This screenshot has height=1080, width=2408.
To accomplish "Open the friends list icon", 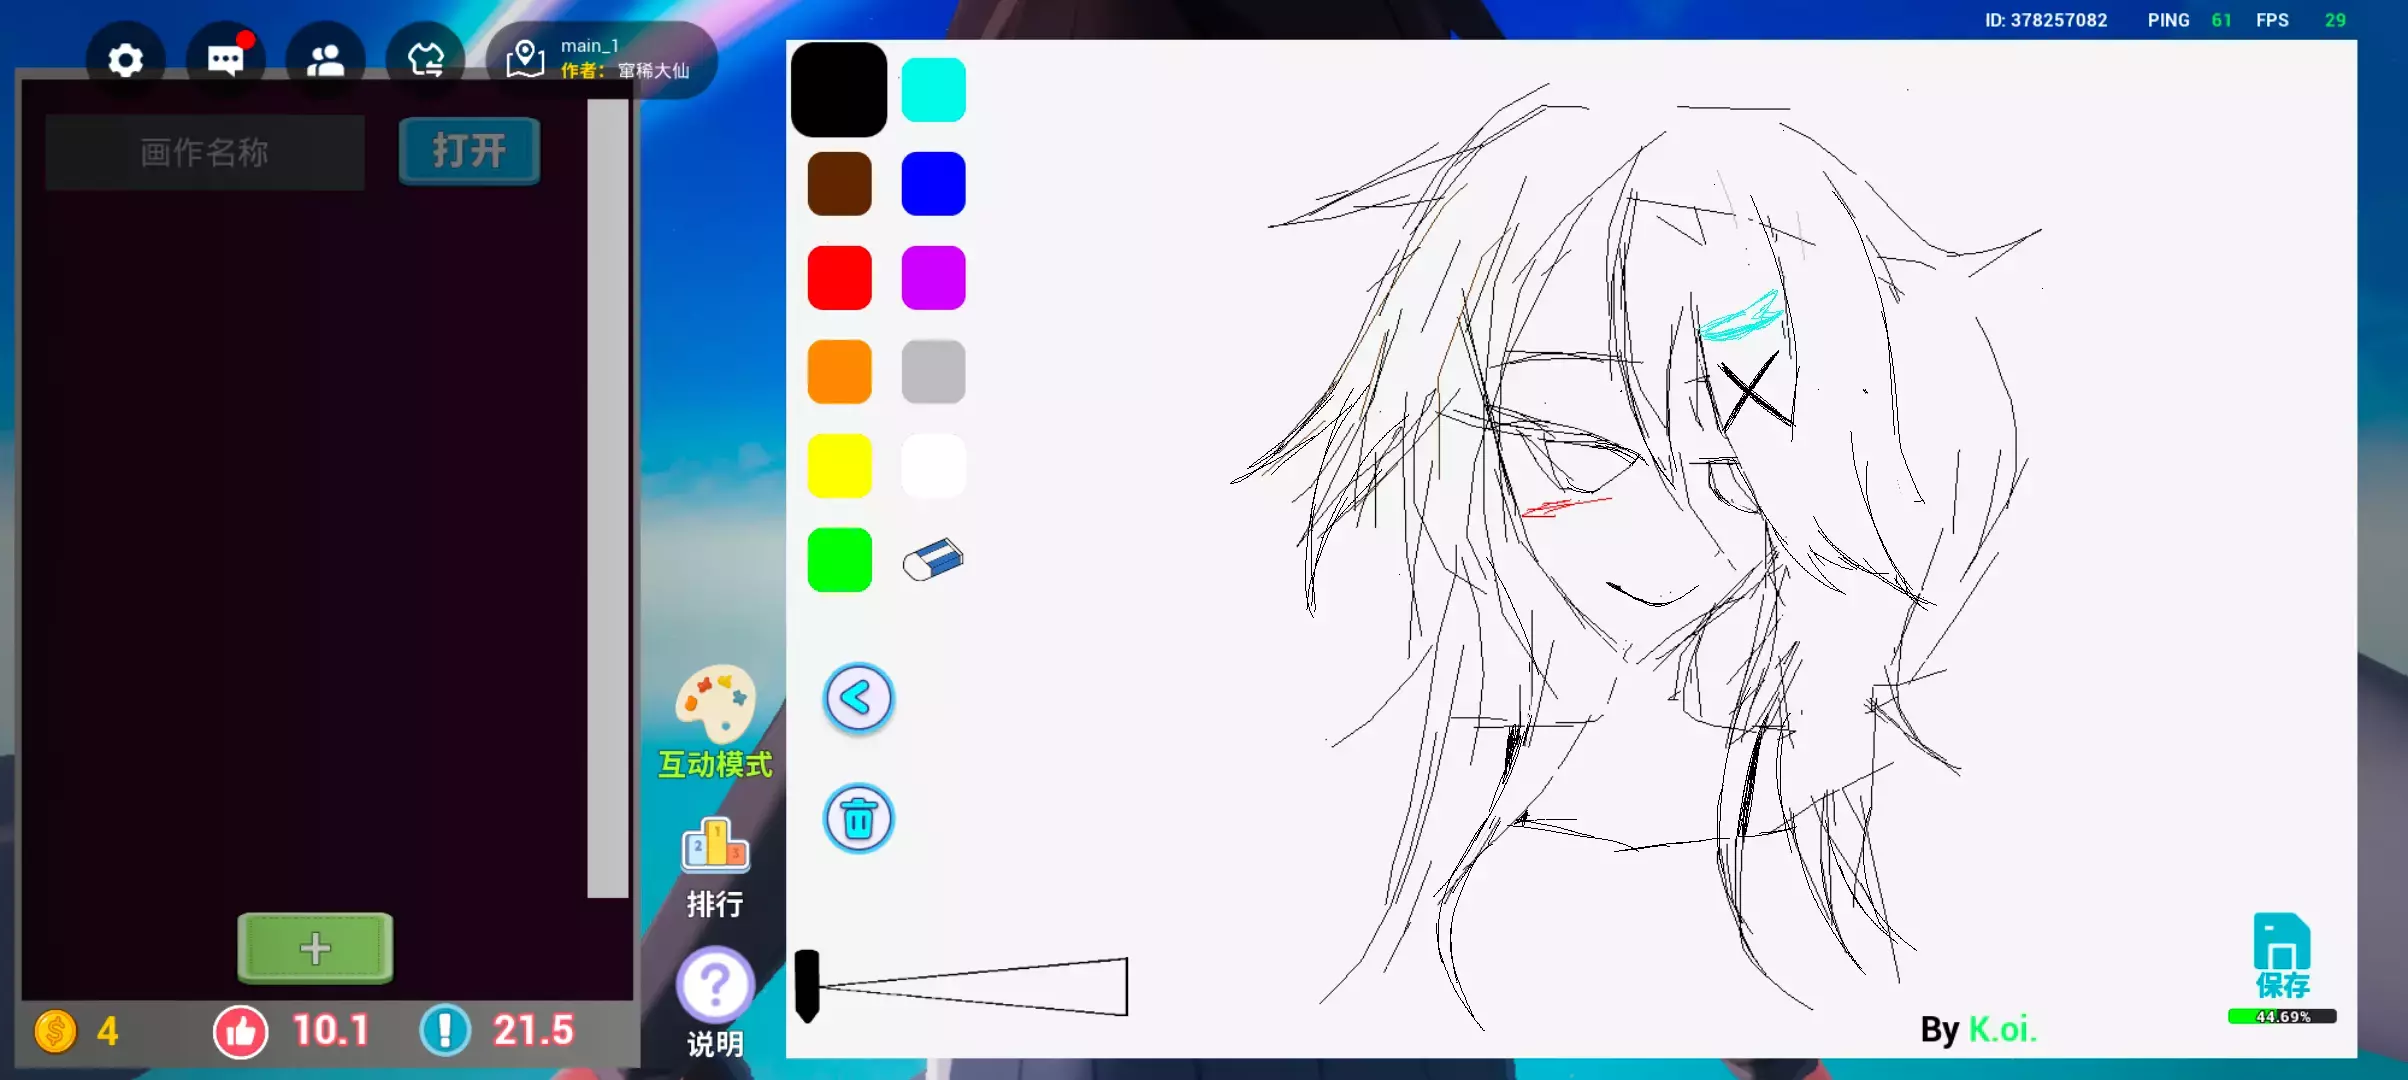I will [325, 60].
